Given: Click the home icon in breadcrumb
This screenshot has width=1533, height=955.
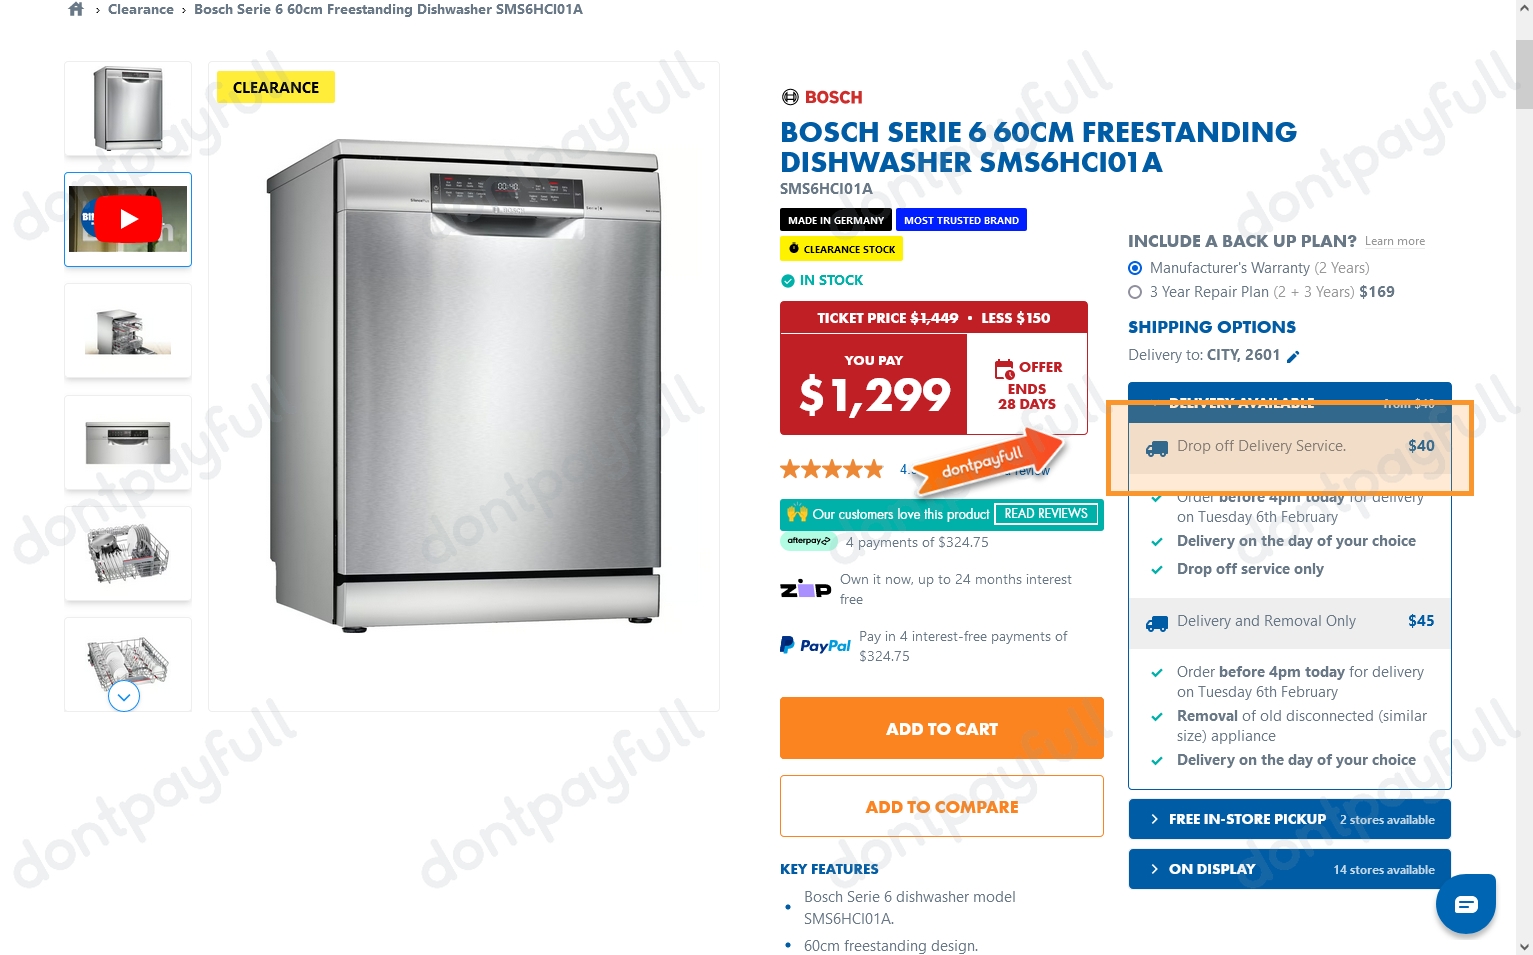Looking at the screenshot, I should coord(76,9).
